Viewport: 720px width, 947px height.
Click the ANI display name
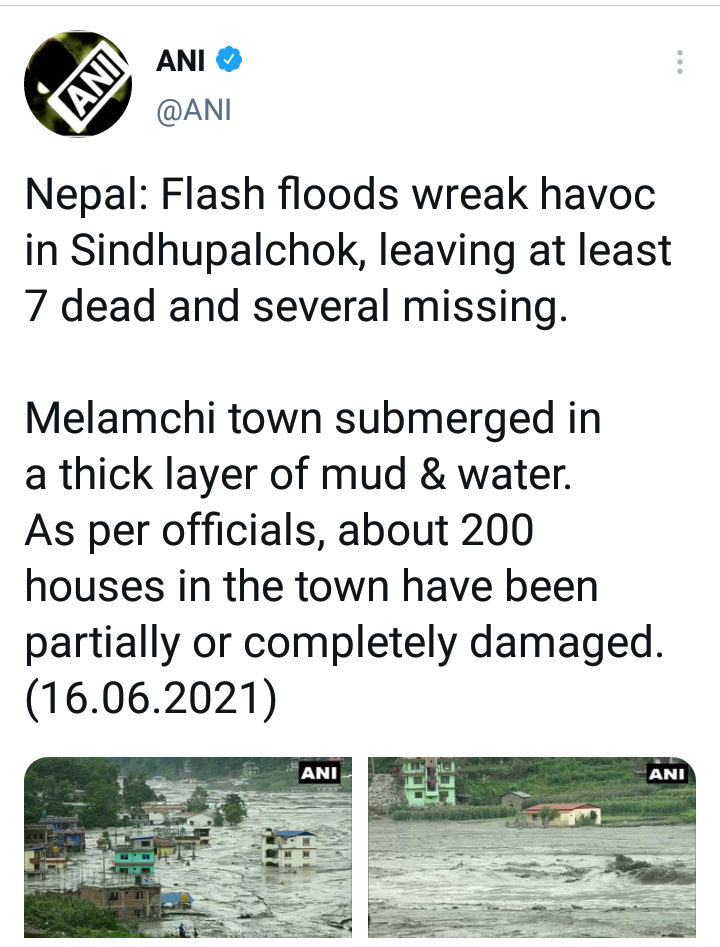tap(181, 61)
